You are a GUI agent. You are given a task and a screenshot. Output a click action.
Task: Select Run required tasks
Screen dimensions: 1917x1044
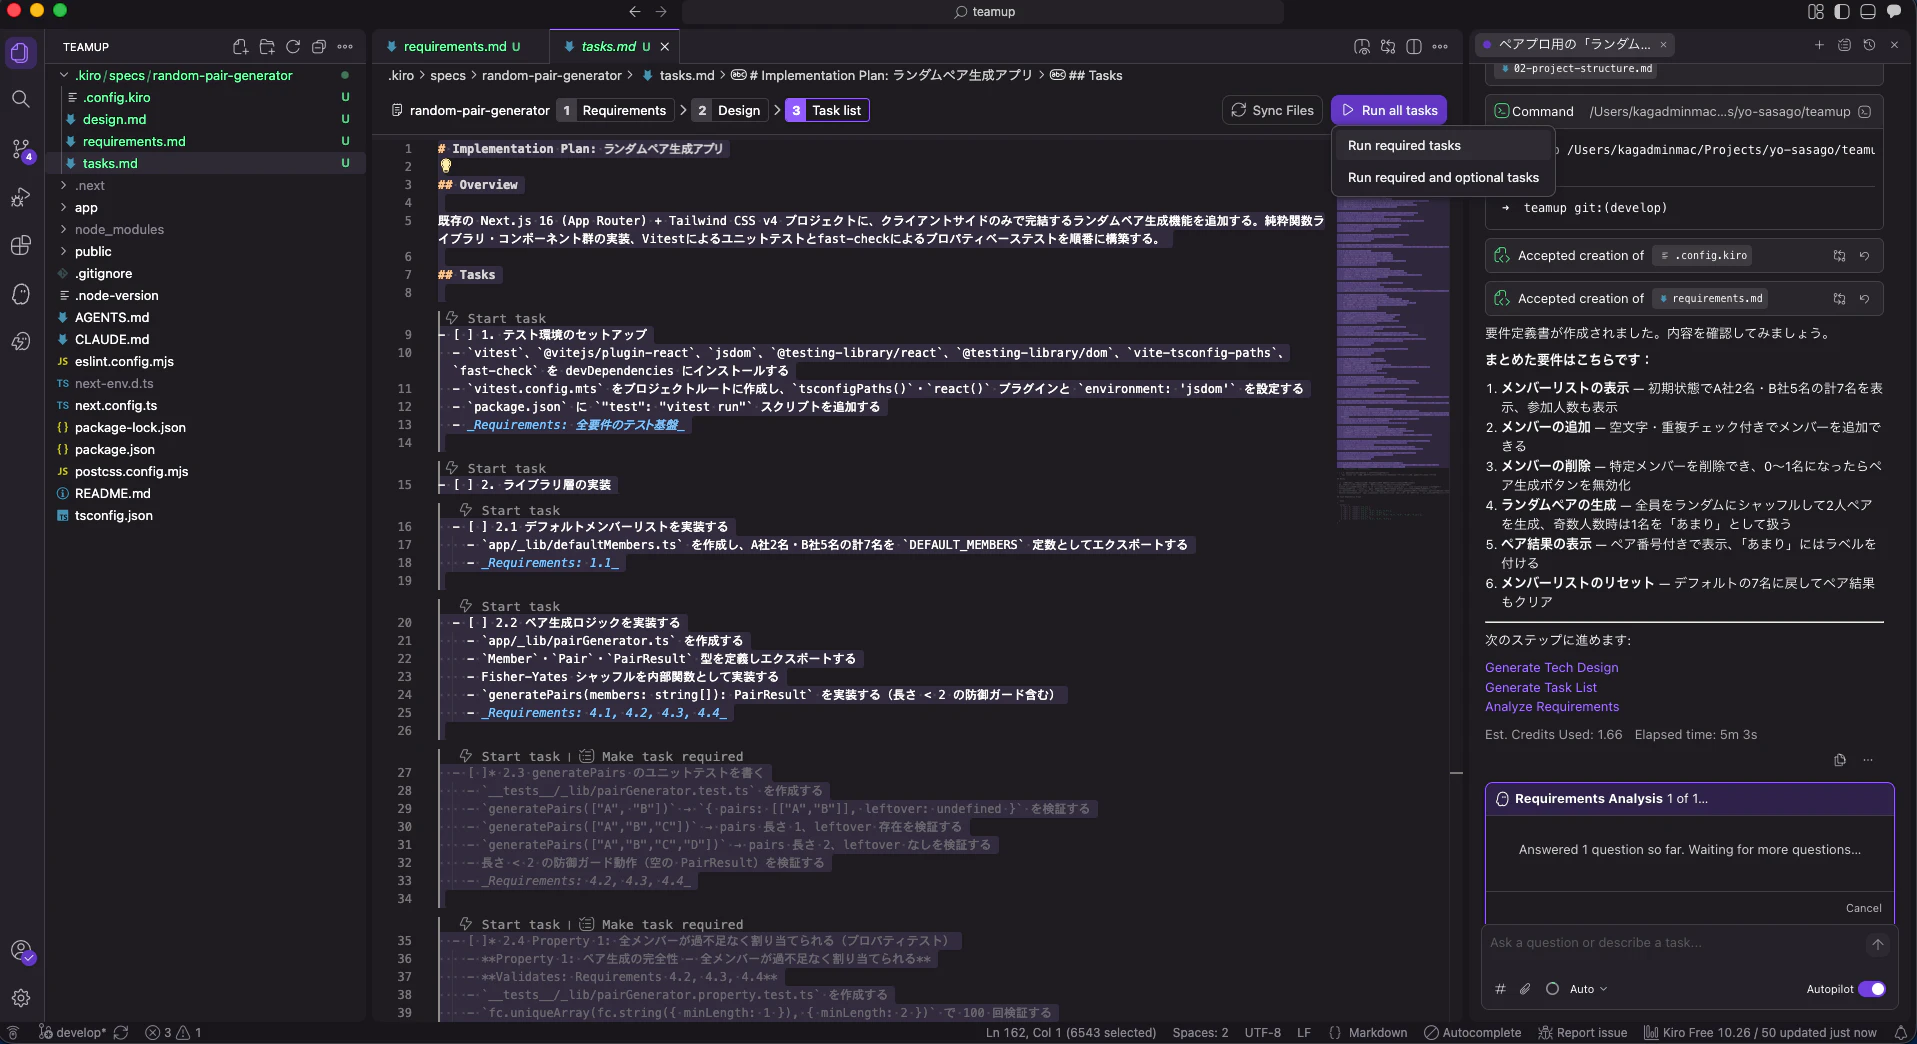(x=1442, y=146)
